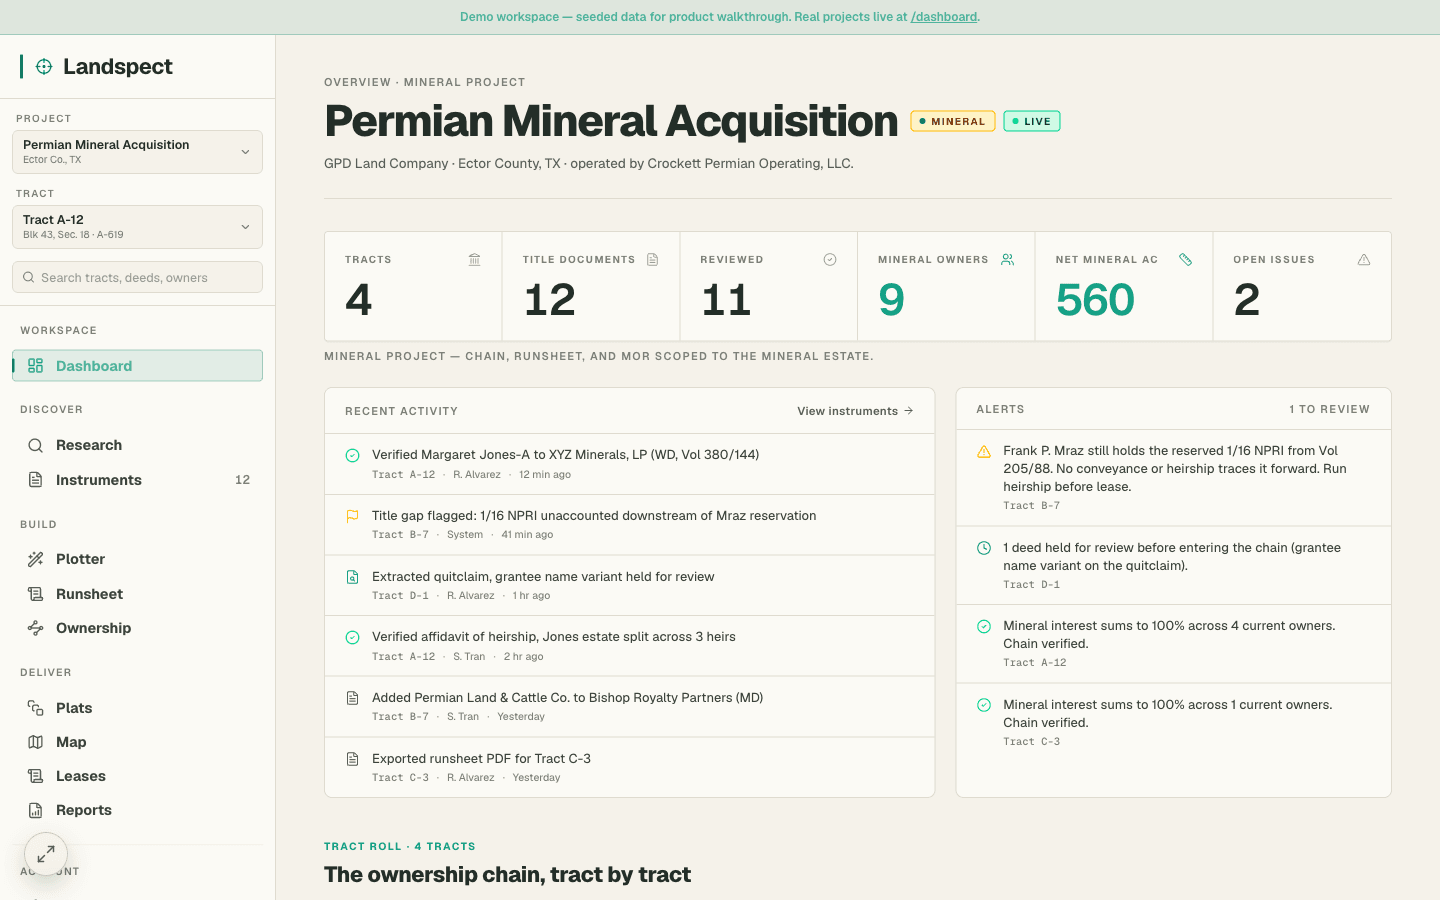Follow the /dashboard link in the banner
Viewport: 1440px width, 900px height.
point(944,17)
